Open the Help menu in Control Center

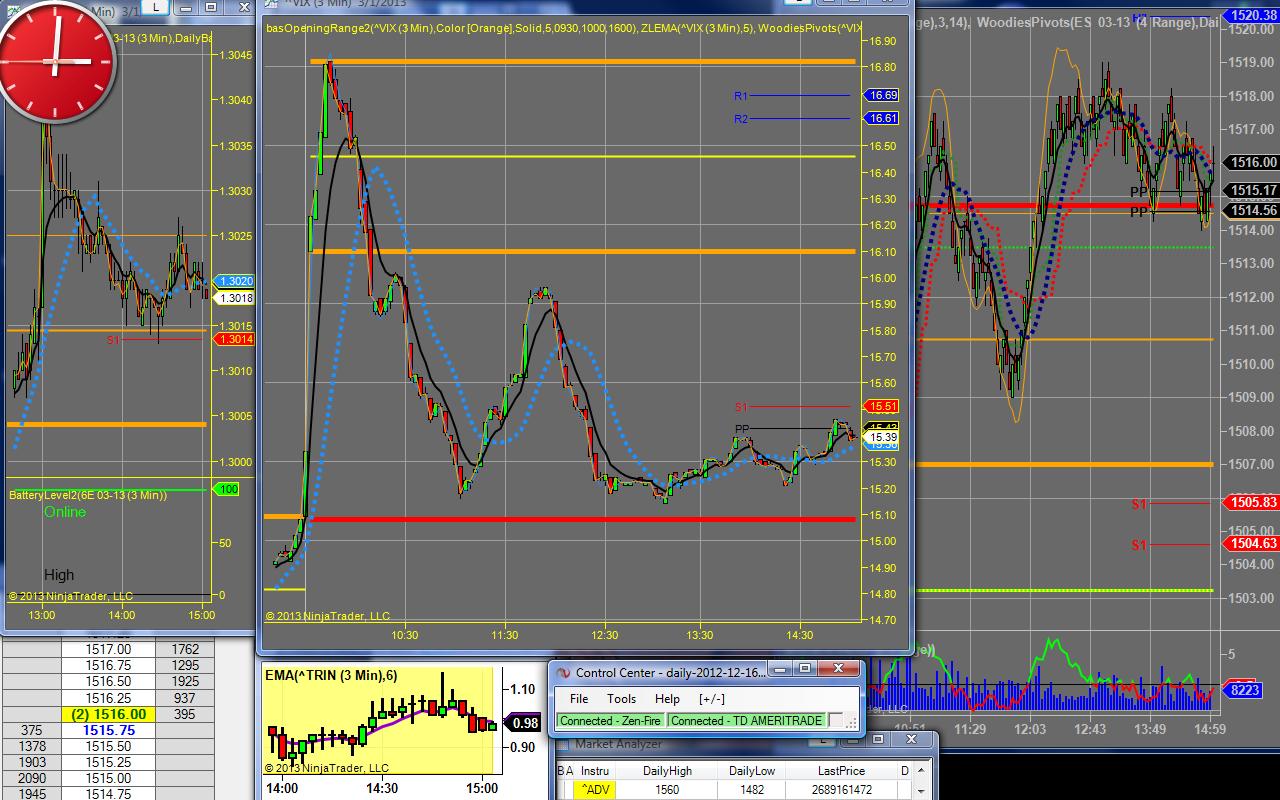coord(667,699)
